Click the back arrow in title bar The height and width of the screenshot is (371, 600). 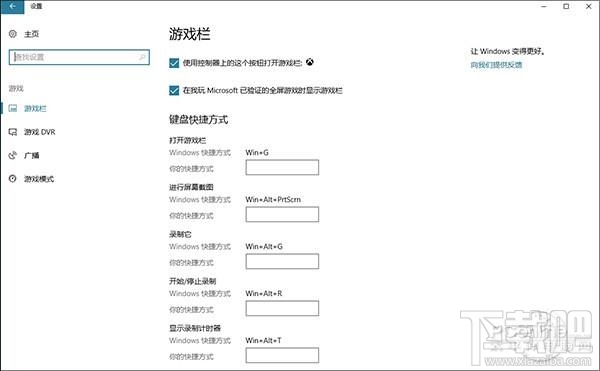[x=12, y=7]
